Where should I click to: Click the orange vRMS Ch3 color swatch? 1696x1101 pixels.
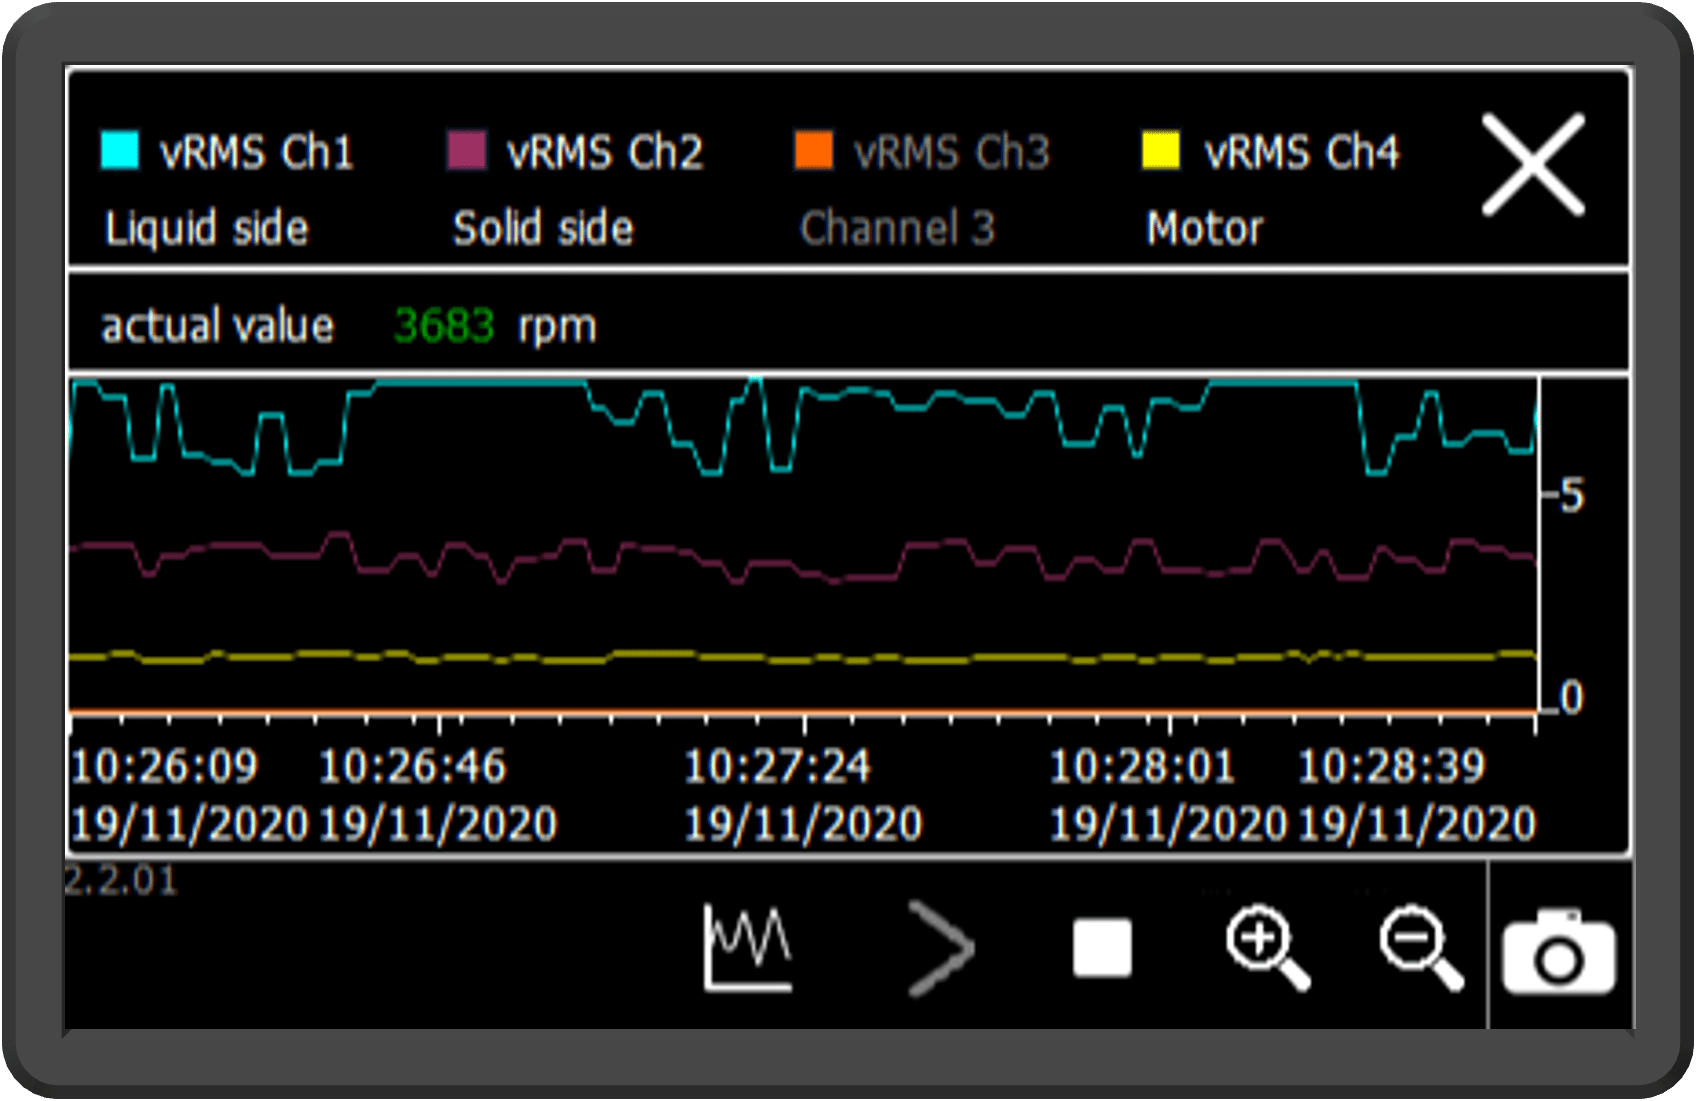click(x=814, y=150)
